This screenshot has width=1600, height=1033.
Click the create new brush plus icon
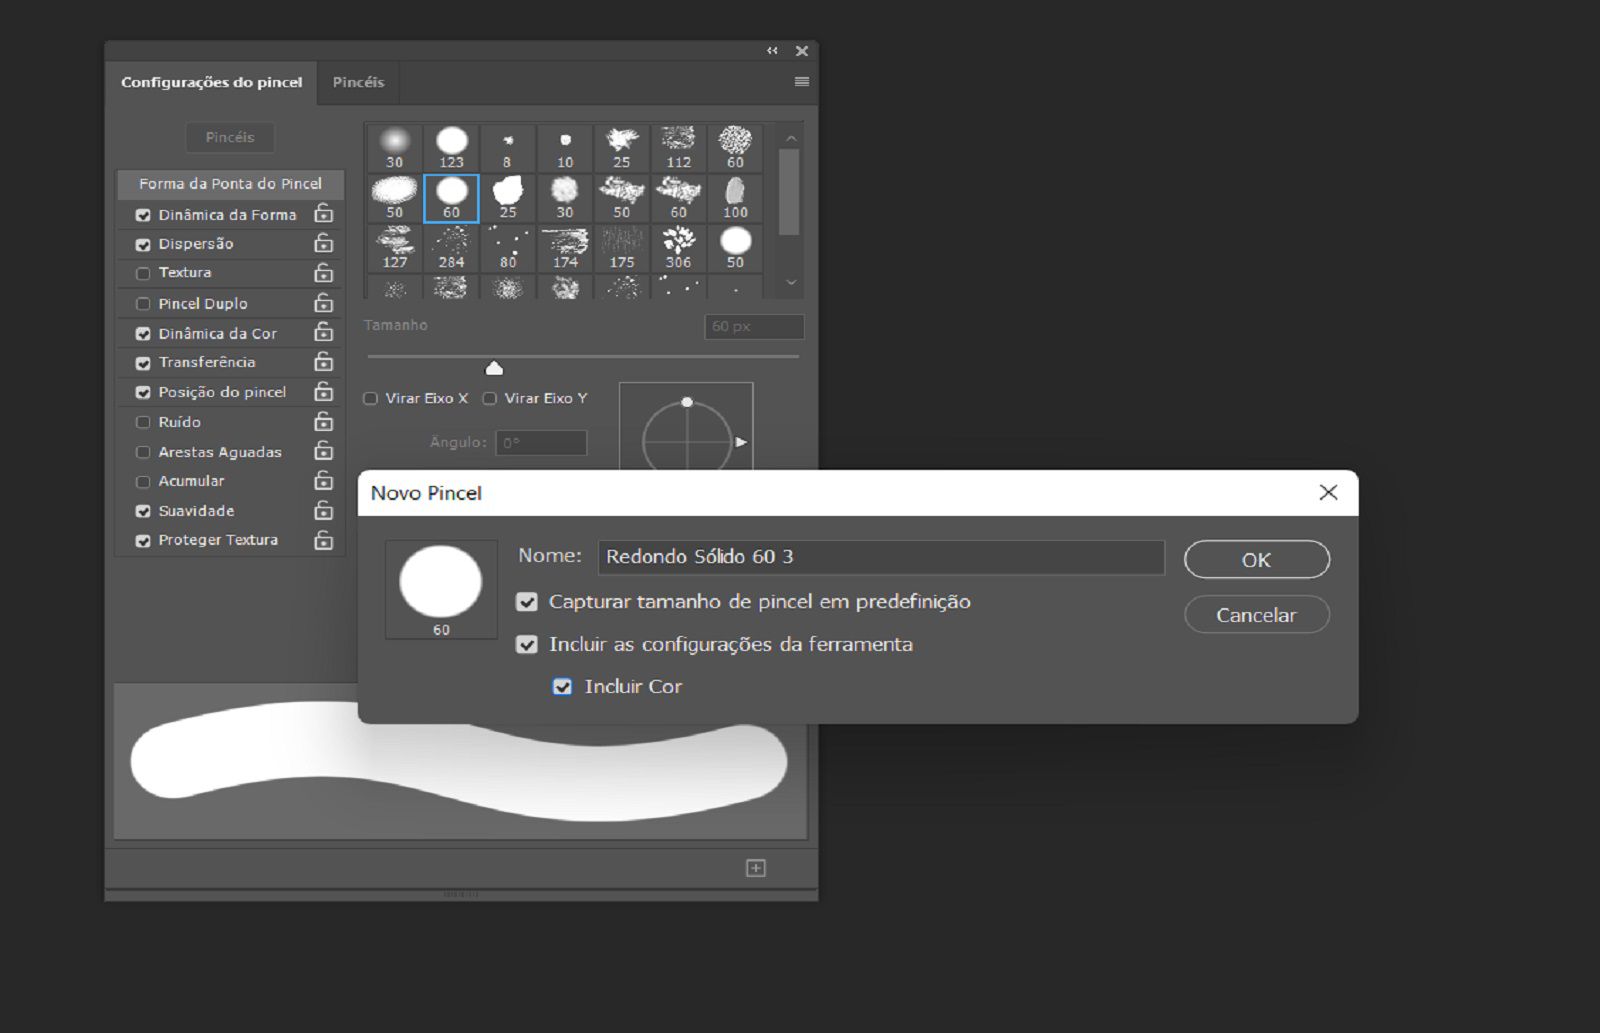[756, 868]
